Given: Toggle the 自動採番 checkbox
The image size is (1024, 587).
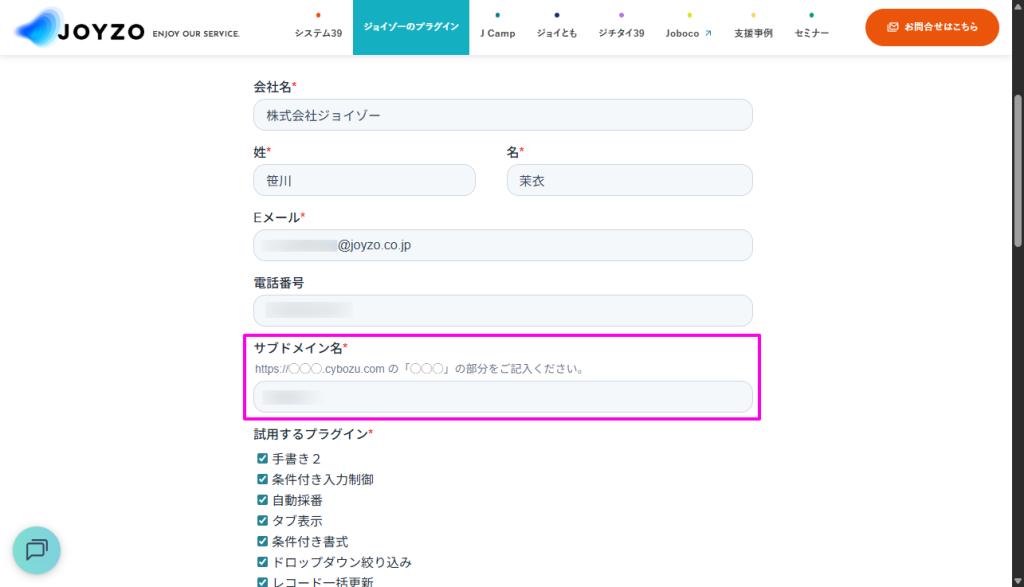Looking at the screenshot, I should (262, 500).
